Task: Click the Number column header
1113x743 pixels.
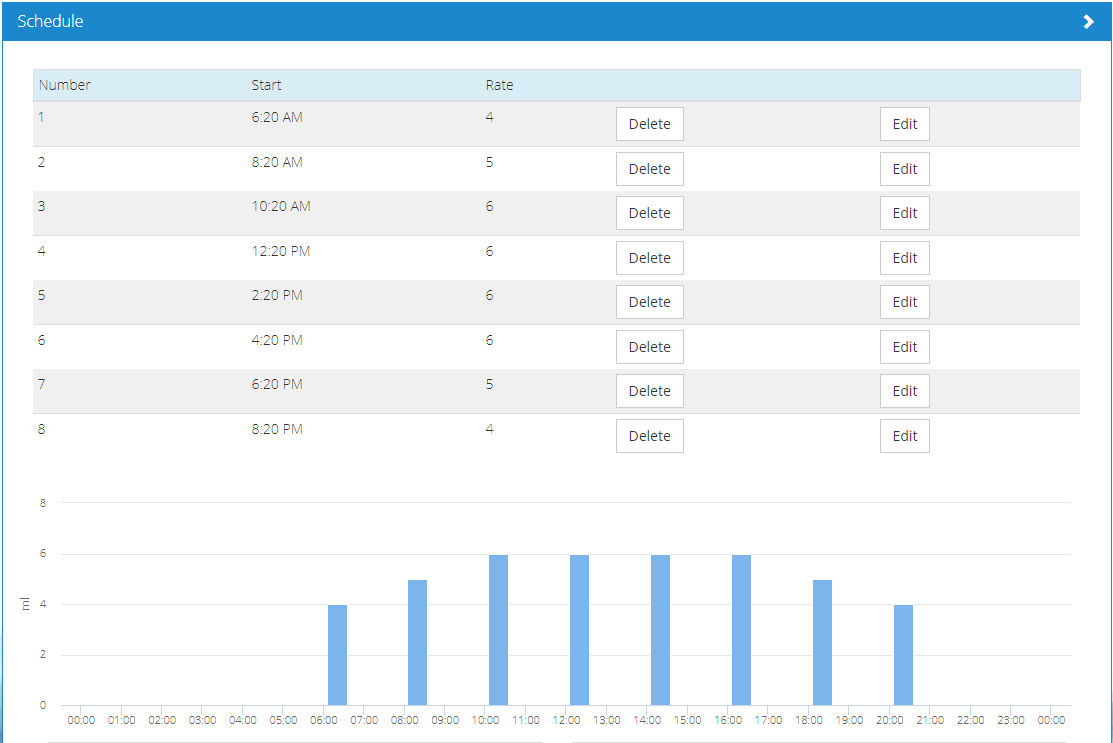Action: click(x=65, y=85)
